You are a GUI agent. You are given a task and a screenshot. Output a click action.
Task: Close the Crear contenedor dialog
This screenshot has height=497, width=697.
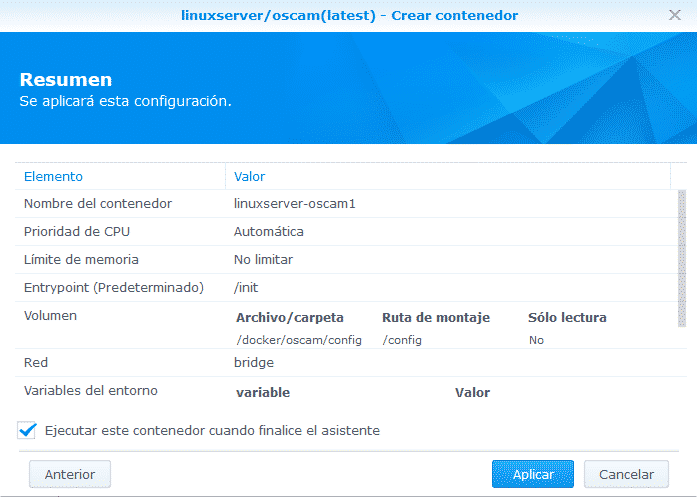[x=675, y=16]
